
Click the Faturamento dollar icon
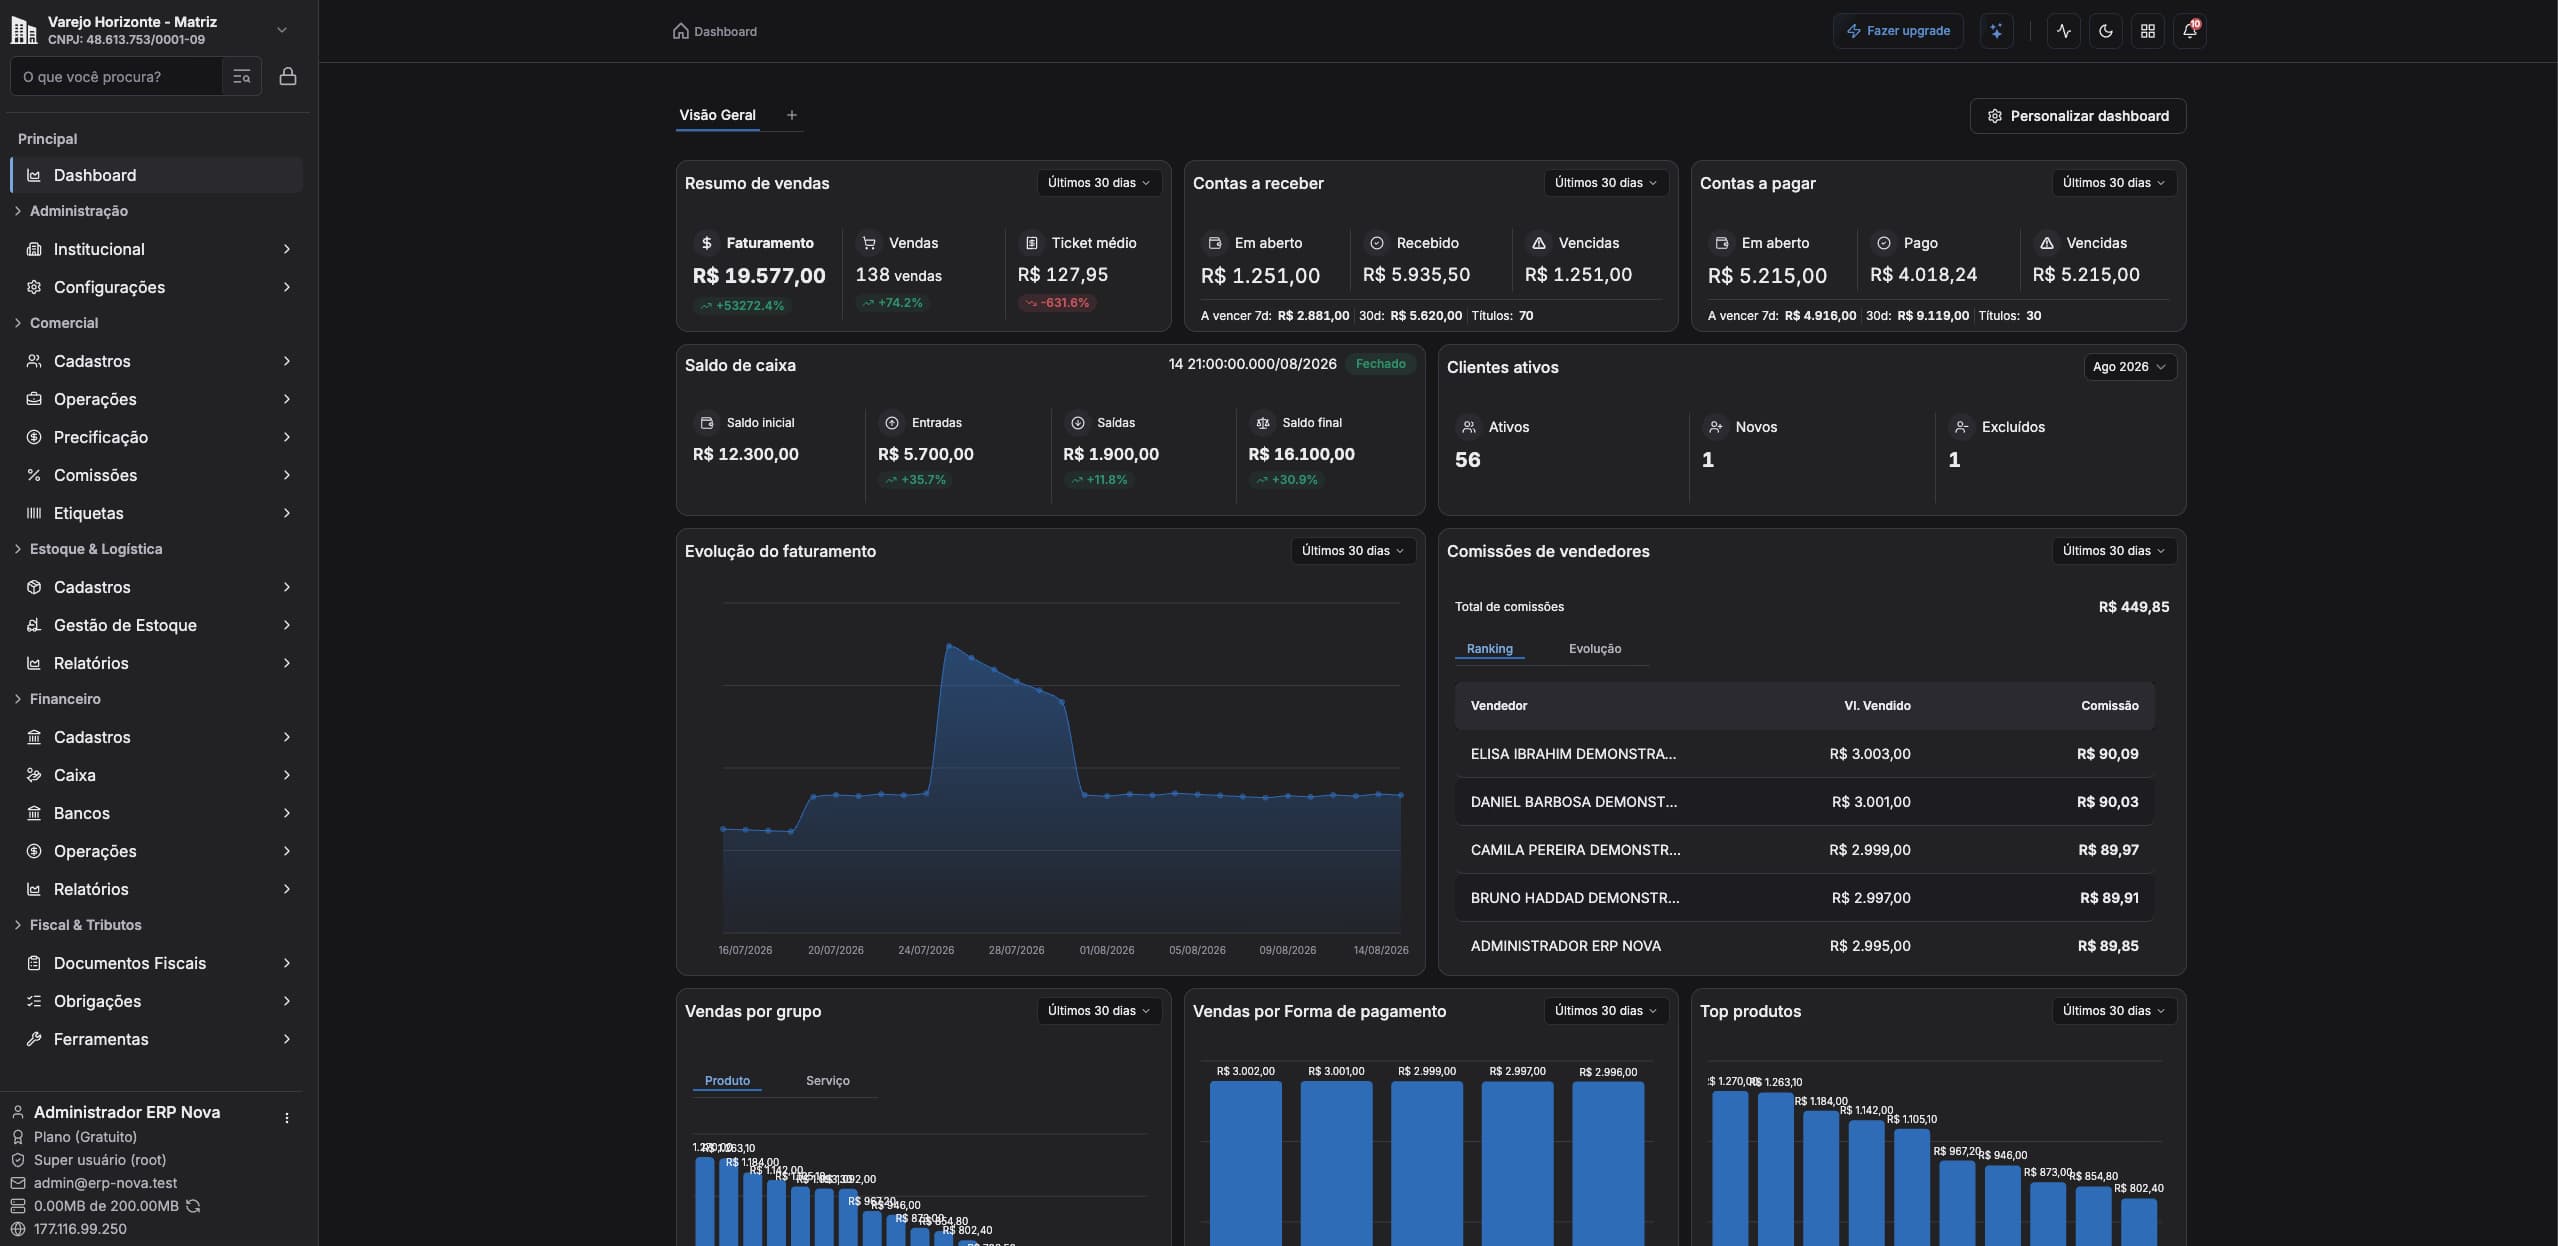(707, 243)
